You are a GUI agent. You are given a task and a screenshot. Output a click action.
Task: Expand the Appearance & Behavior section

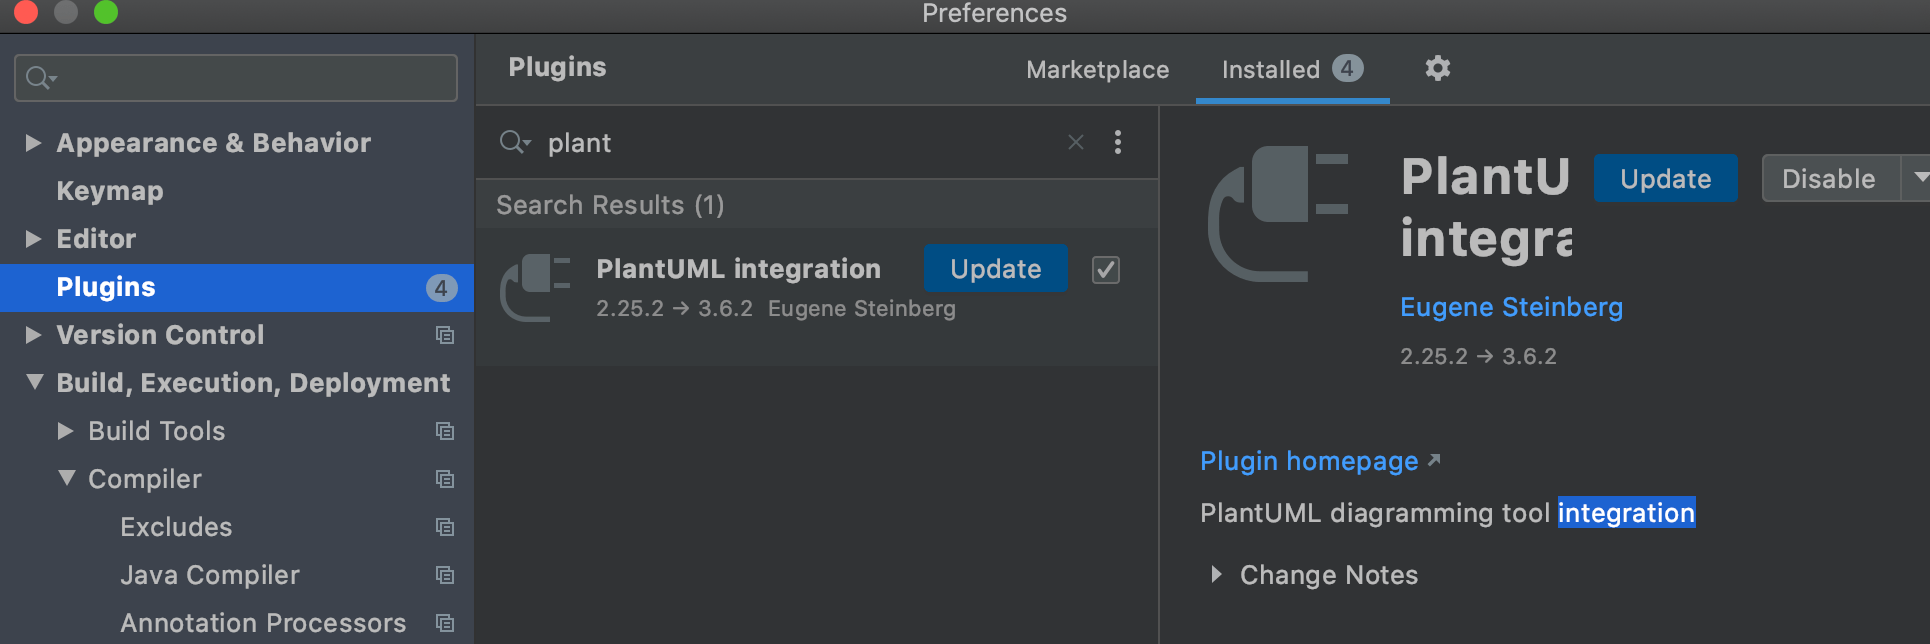click(x=33, y=143)
